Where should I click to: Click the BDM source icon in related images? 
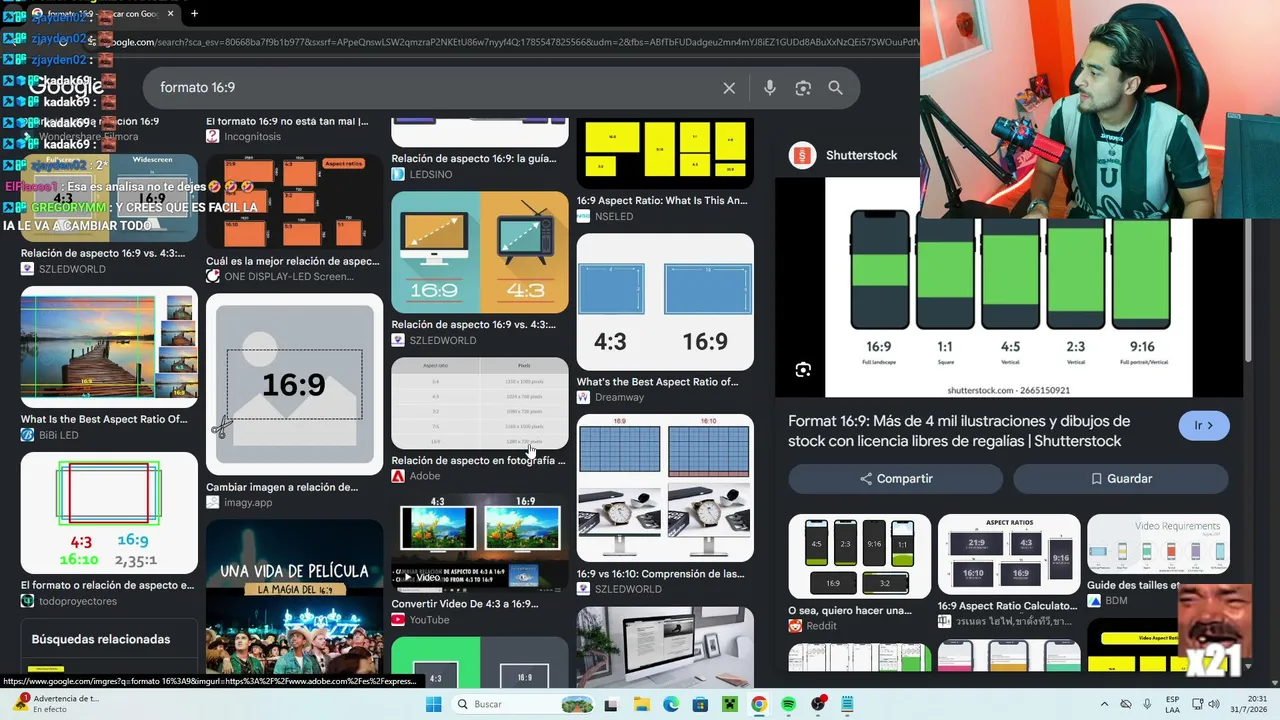(x=1094, y=601)
